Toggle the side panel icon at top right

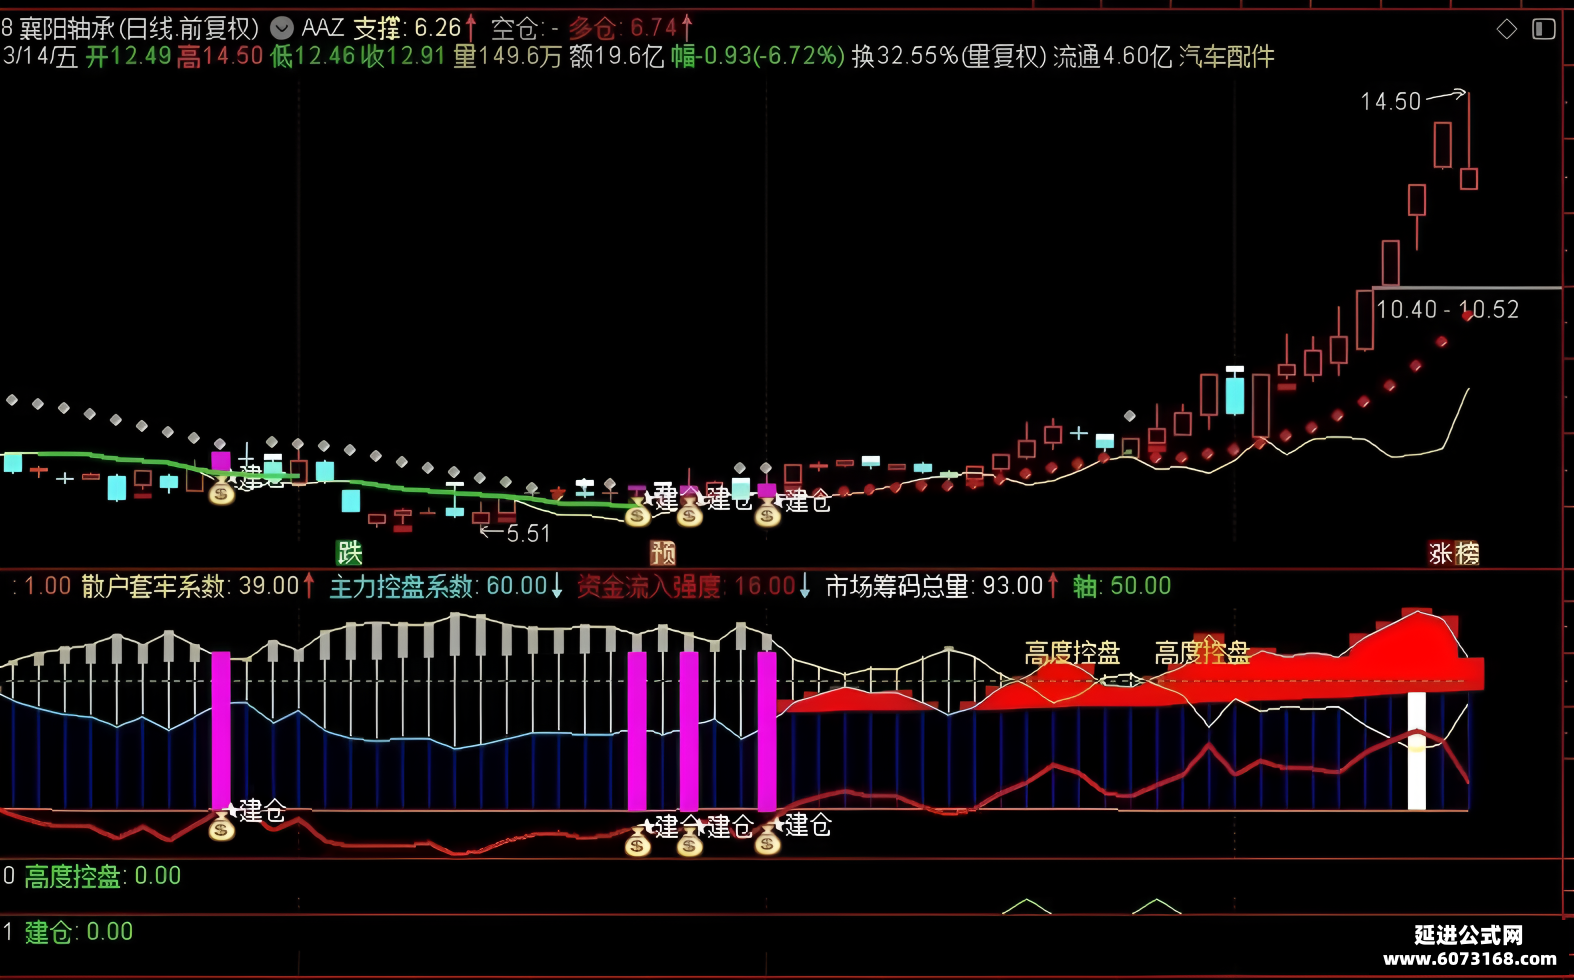(1544, 29)
